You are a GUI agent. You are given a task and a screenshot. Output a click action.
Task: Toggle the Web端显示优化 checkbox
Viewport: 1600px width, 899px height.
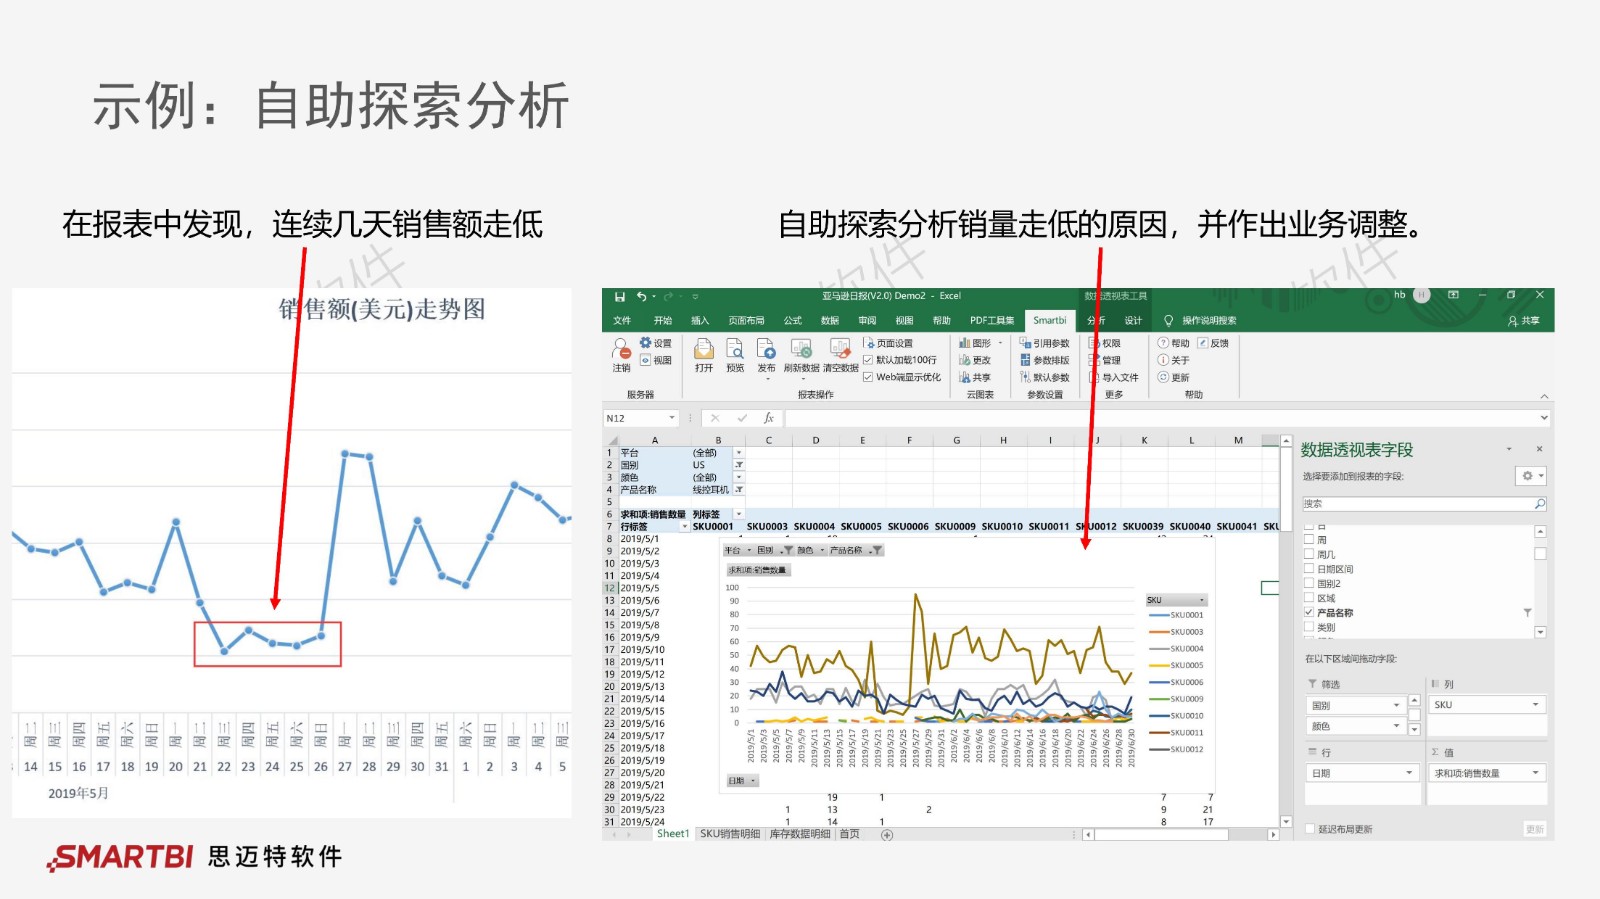pyautogui.click(x=868, y=377)
